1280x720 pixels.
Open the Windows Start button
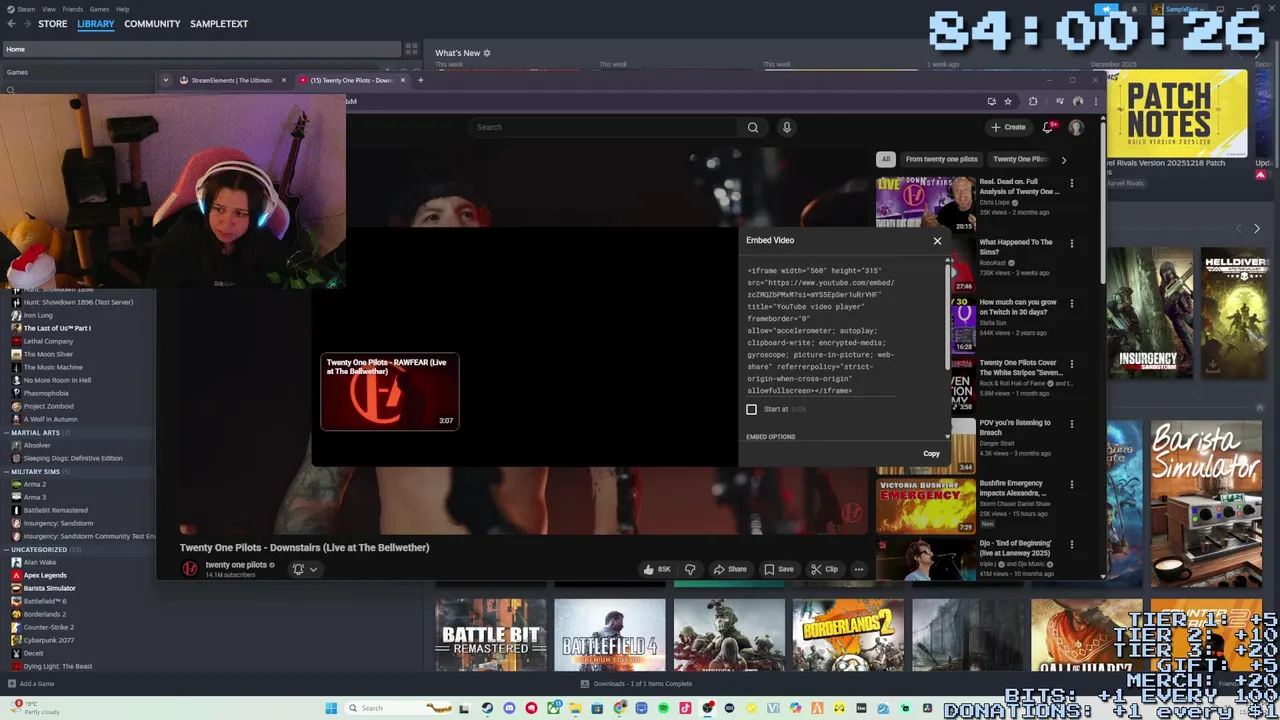click(331, 708)
